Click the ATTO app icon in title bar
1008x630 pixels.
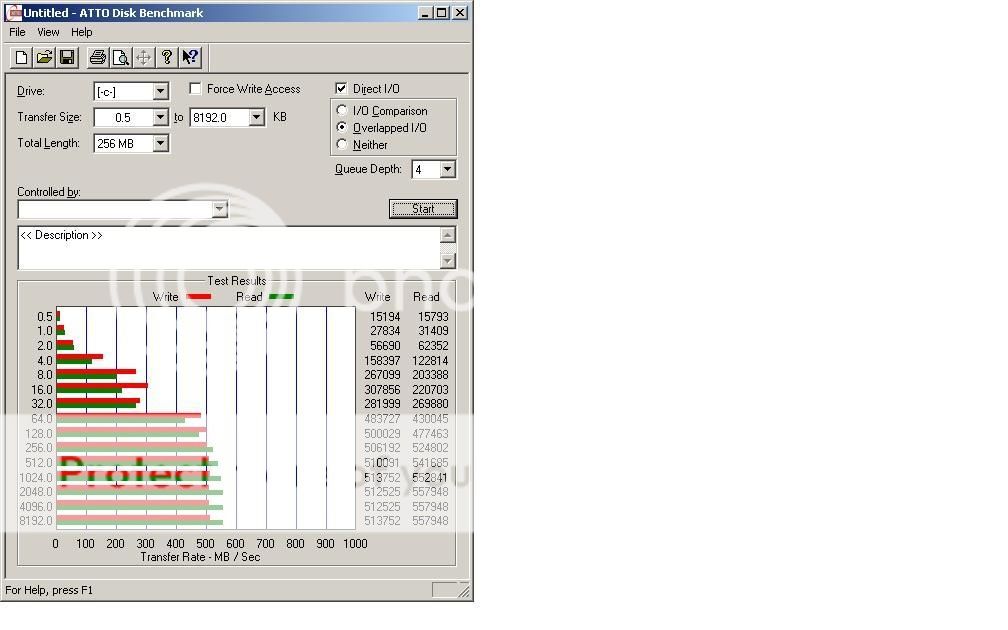[x=13, y=12]
